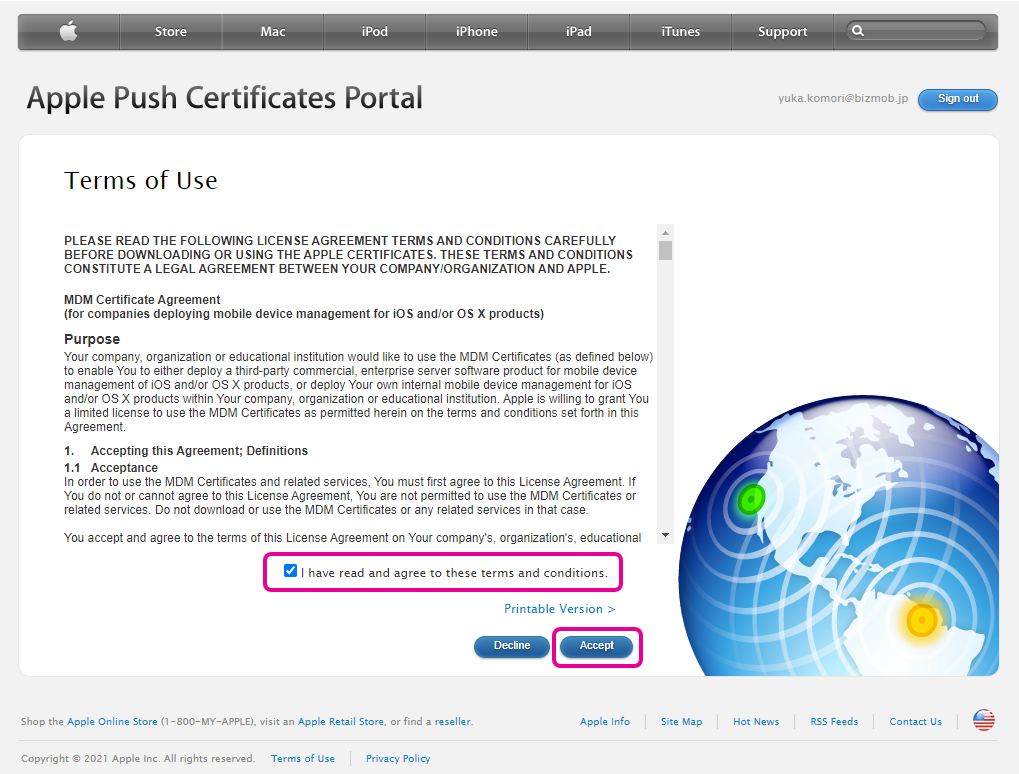Click in the search input field

tap(925, 32)
